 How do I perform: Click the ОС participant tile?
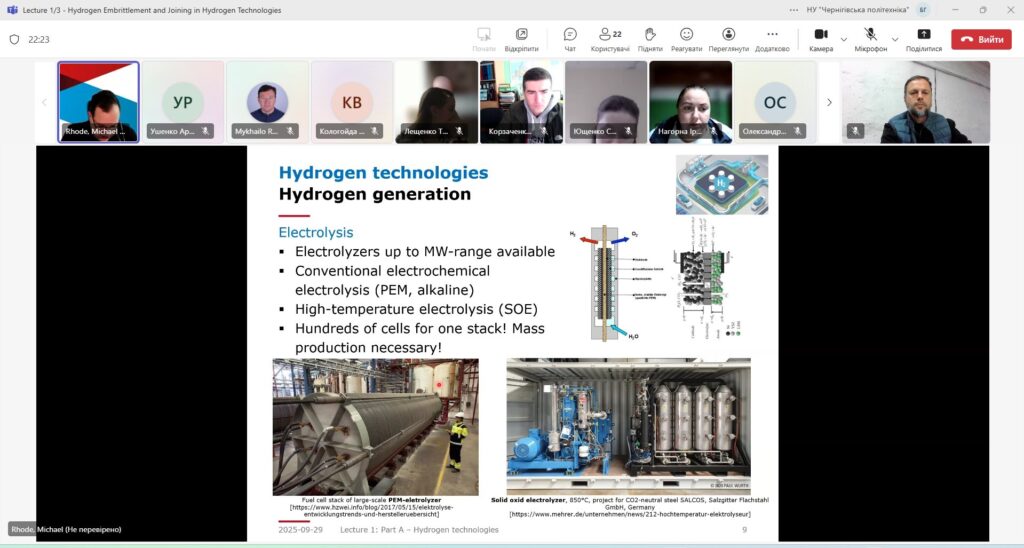tap(775, 102)
